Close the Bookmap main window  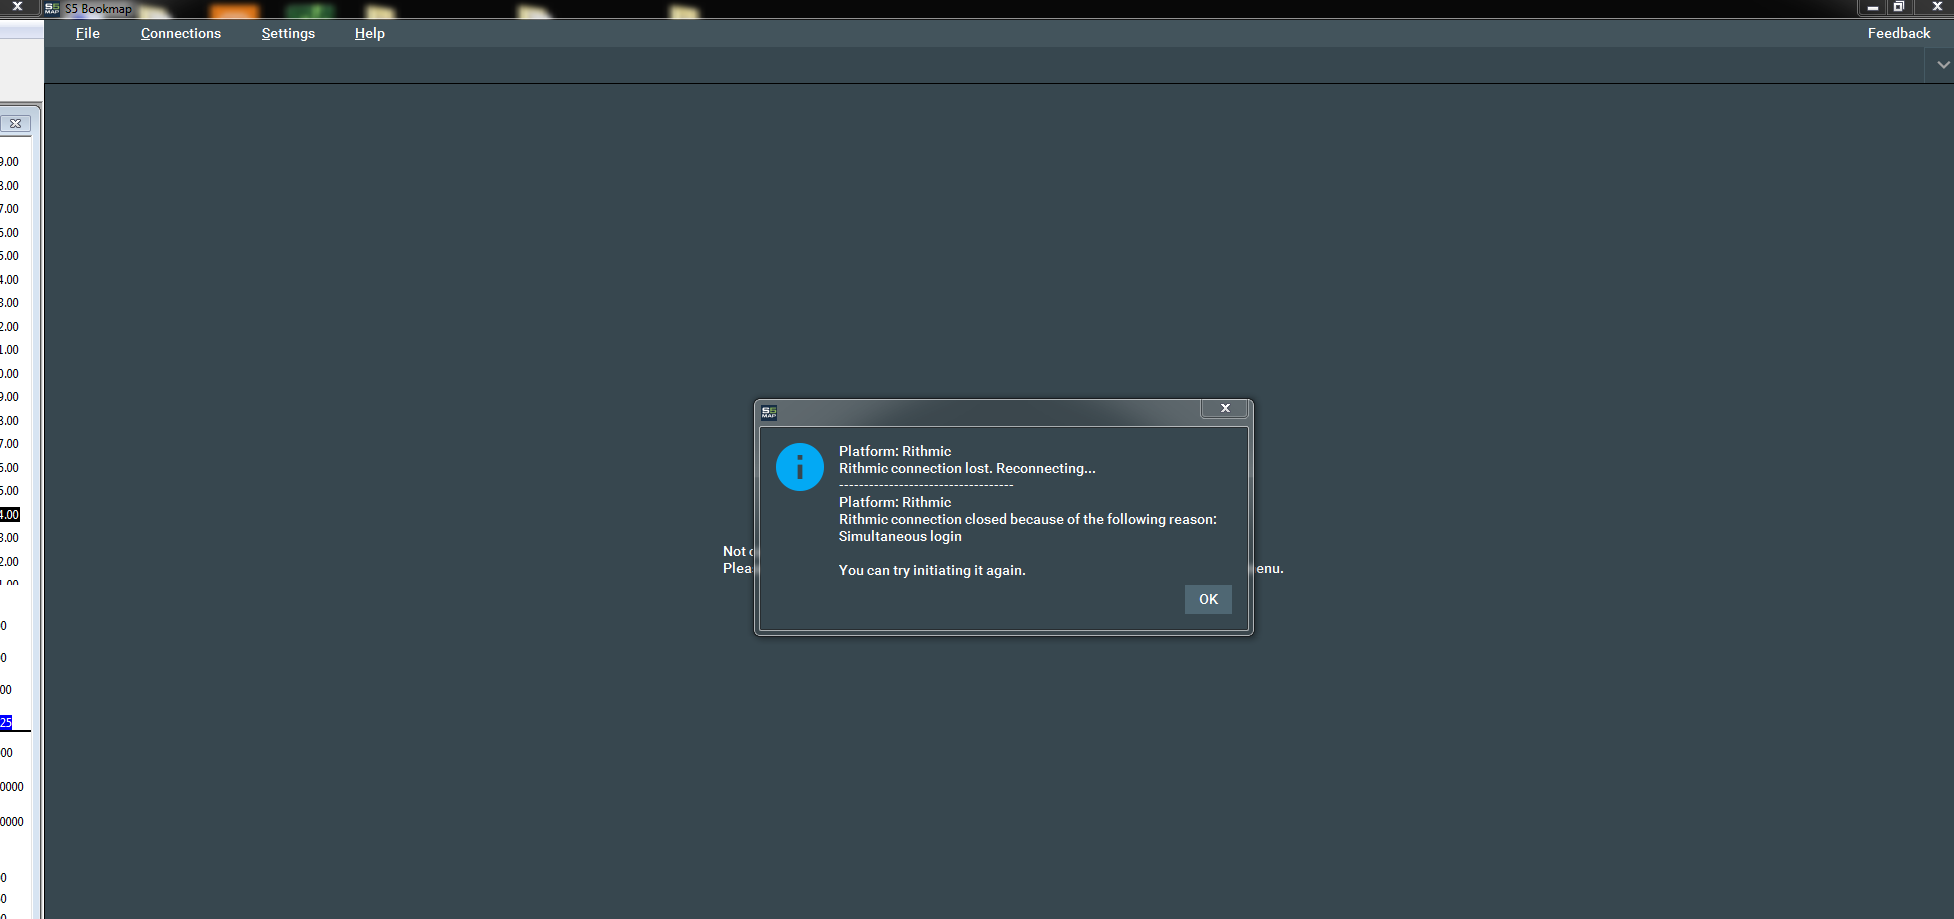point(1936,7)
